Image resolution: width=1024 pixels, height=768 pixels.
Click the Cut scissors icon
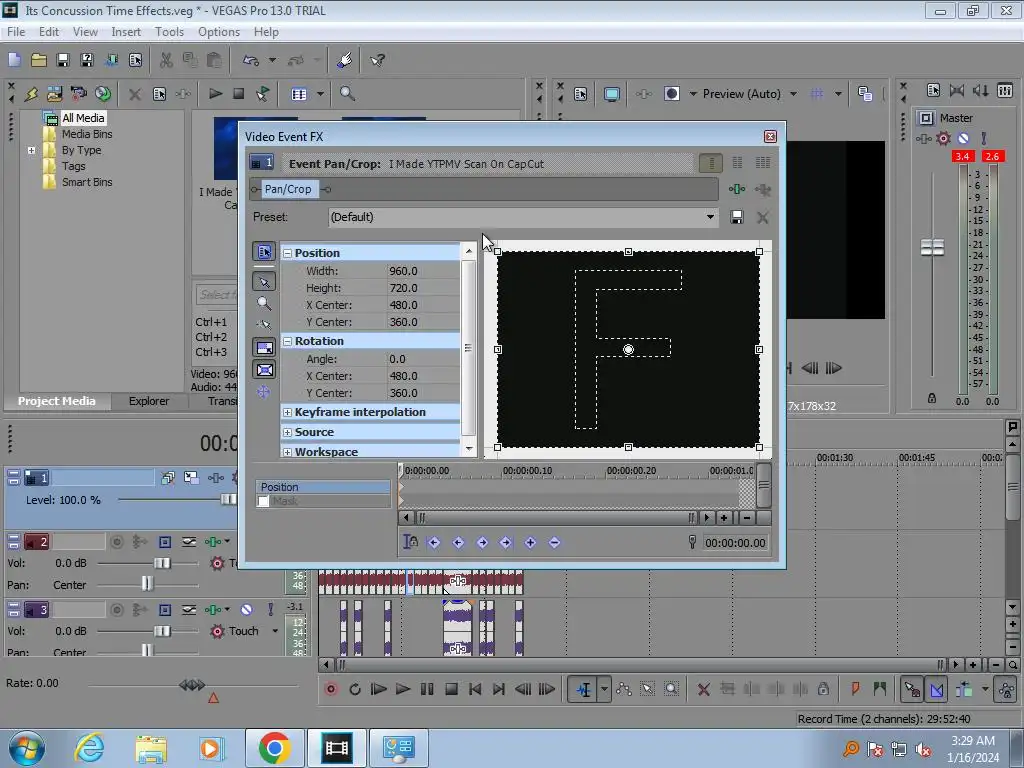click(167, 60)
